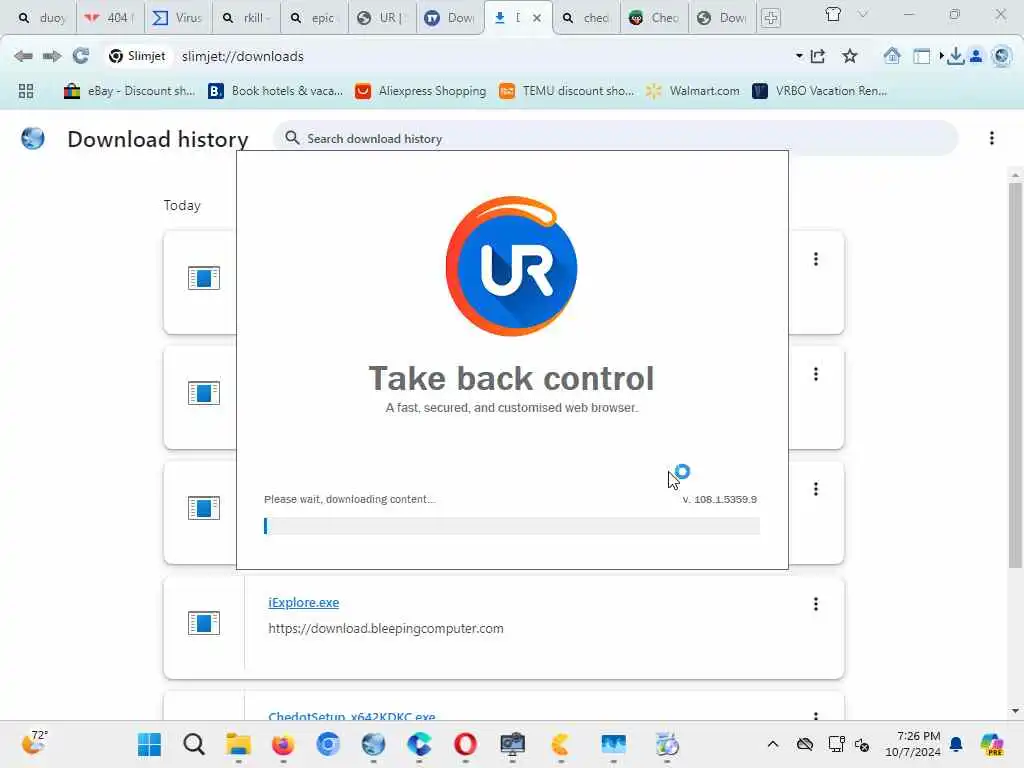Switch to the duoy search tab

pyautogui.click(x=42, y=18)
